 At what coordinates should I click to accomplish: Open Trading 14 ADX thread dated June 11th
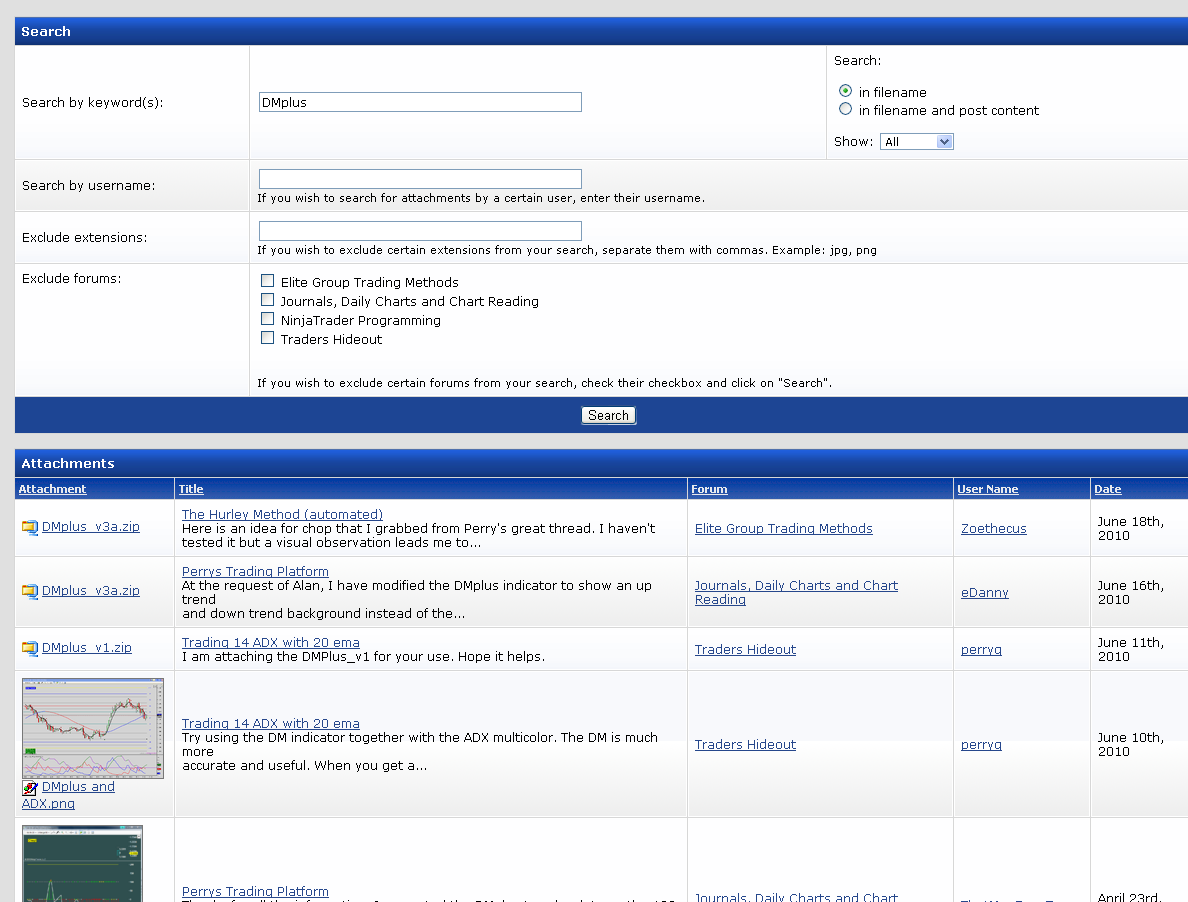tap(270, 642)
